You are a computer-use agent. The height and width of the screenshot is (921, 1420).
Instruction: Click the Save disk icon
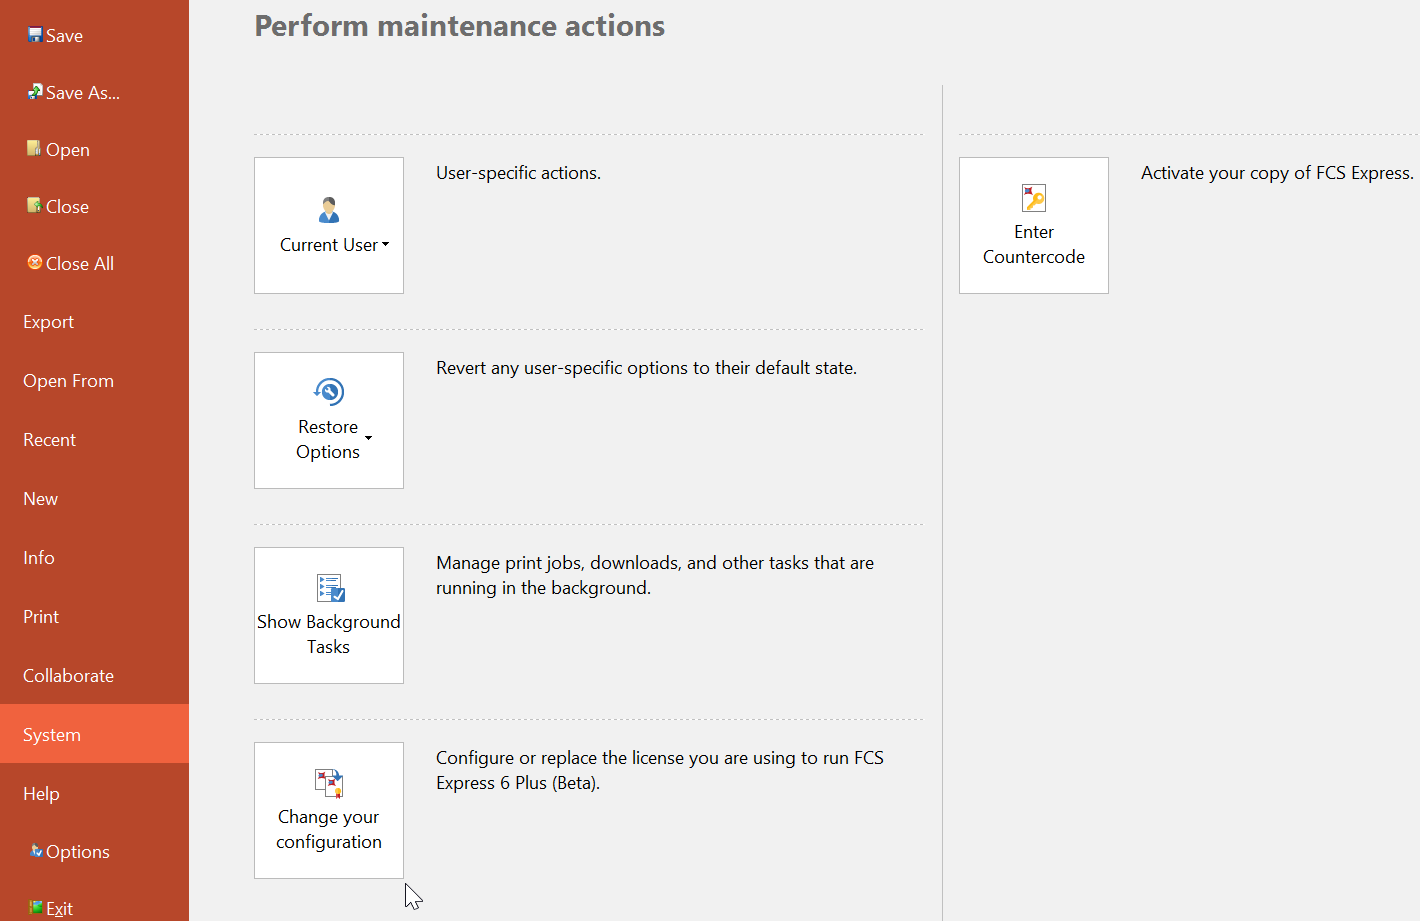click(x=35, y=35)
